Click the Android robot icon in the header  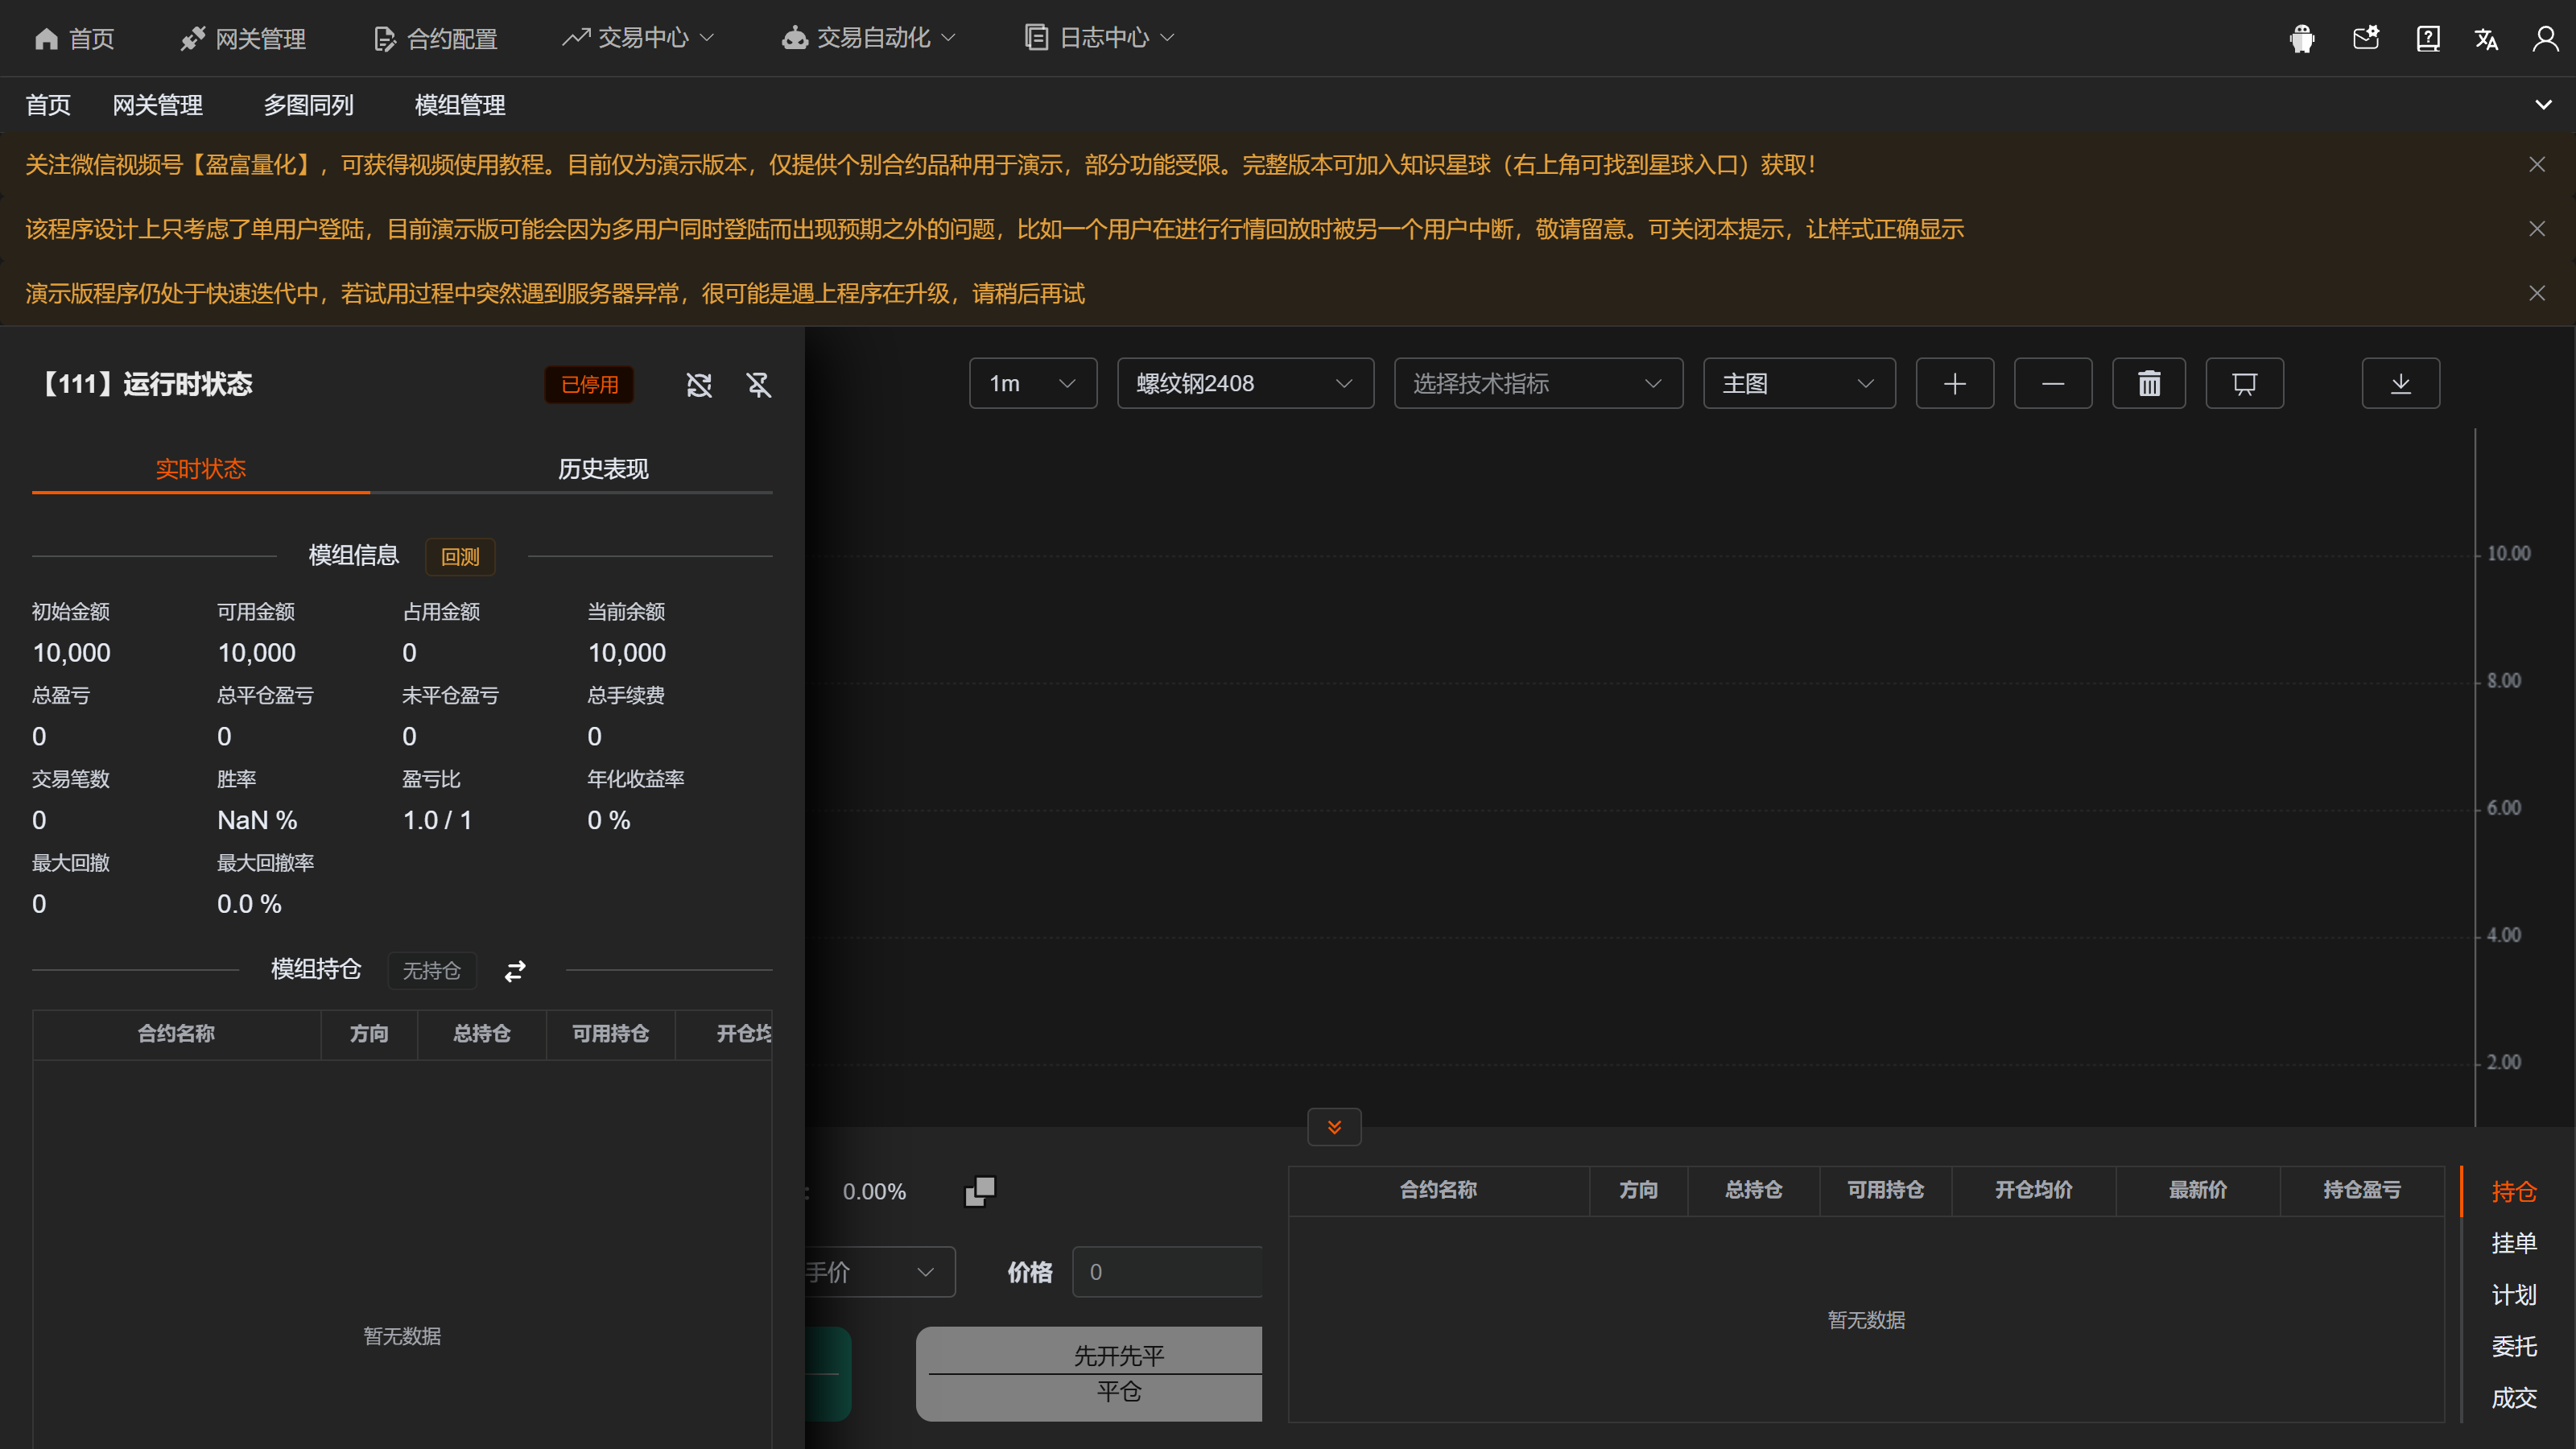[2302, 38]
